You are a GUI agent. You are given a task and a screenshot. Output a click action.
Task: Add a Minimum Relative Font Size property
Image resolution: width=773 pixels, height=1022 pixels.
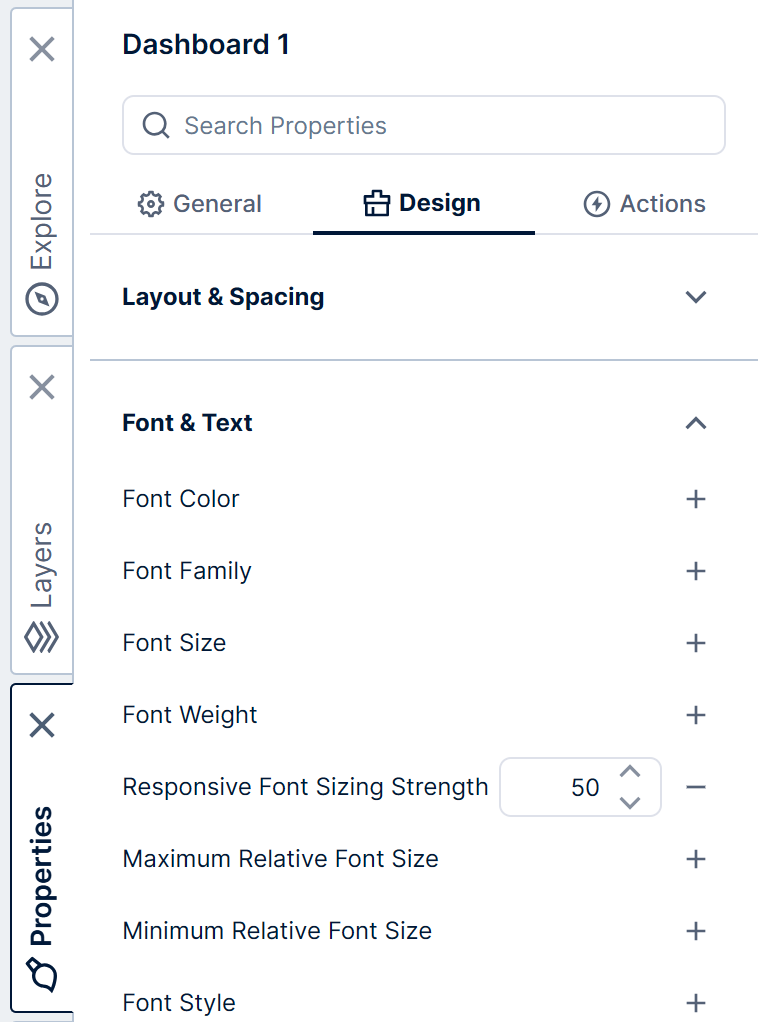click(x=696, y=931)
